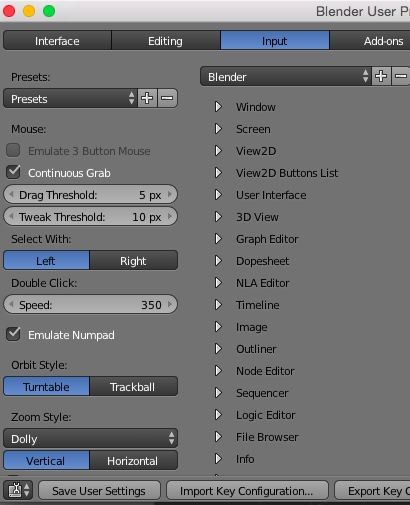Adjust the Tweak Threshold value field
The height and width of the screenshot is (505, 410).
[90, 216]
